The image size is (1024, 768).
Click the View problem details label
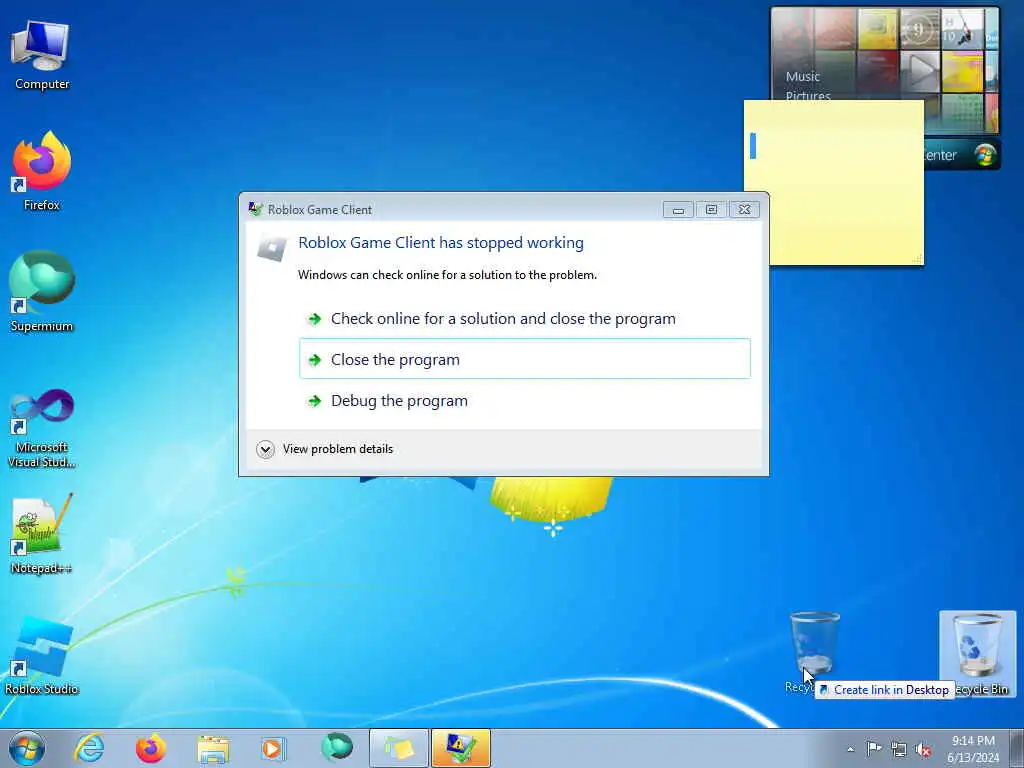click(338, 449)
